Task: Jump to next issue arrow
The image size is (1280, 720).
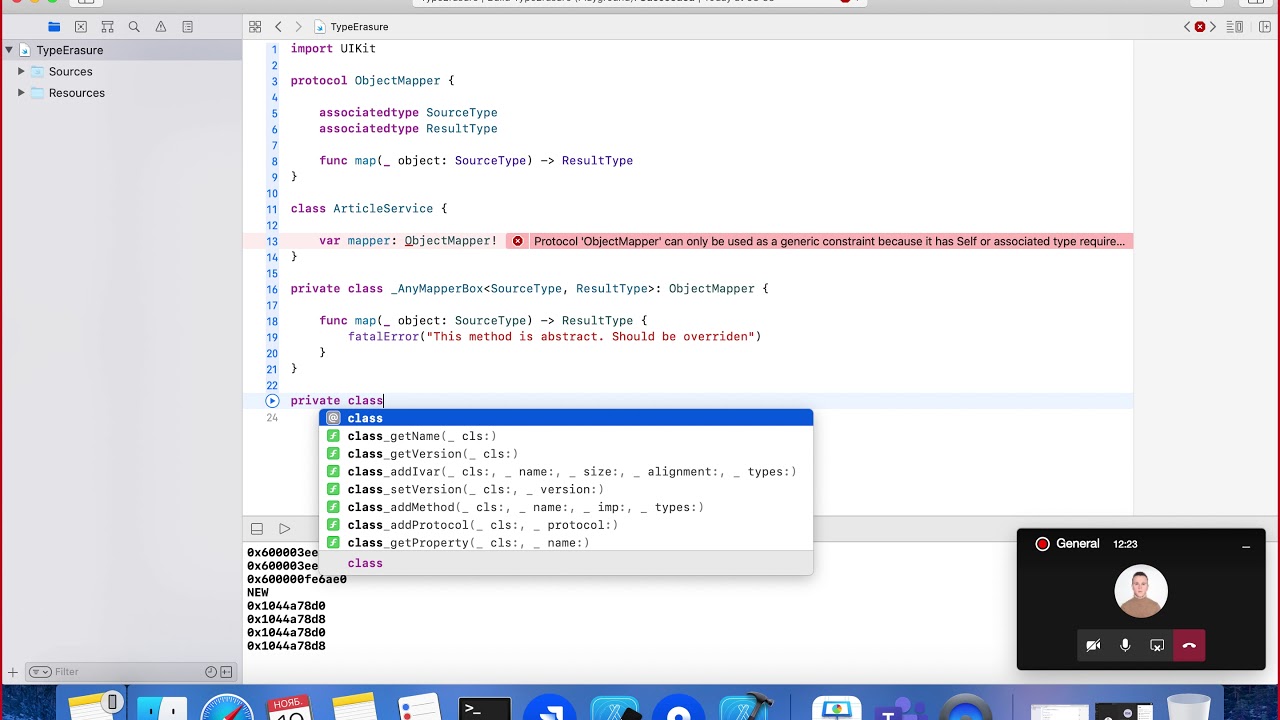Action: [1213, 27]
